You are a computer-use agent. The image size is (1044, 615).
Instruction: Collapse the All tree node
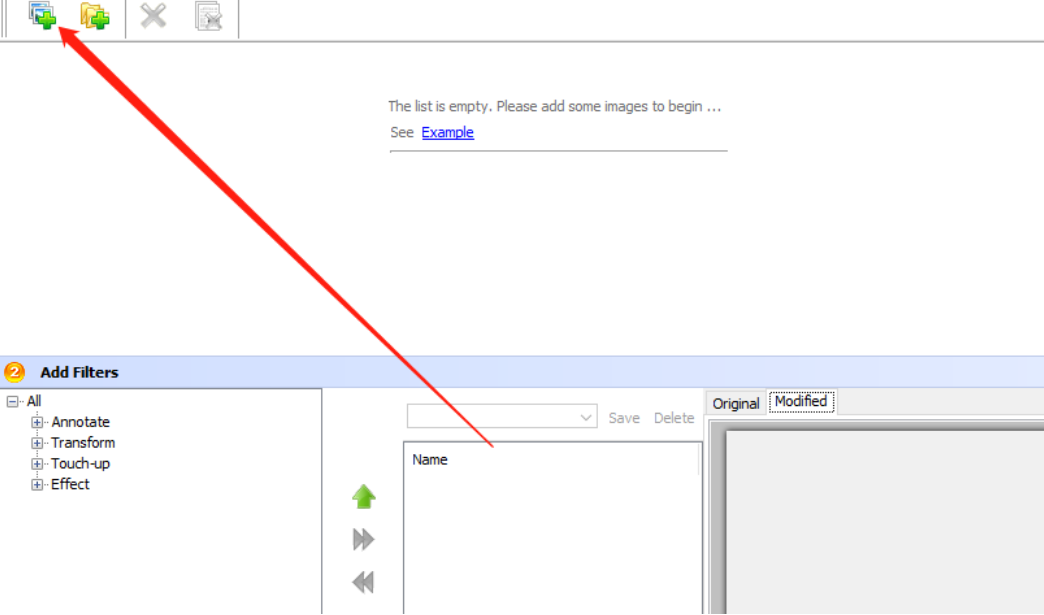(x=12, y=401)
